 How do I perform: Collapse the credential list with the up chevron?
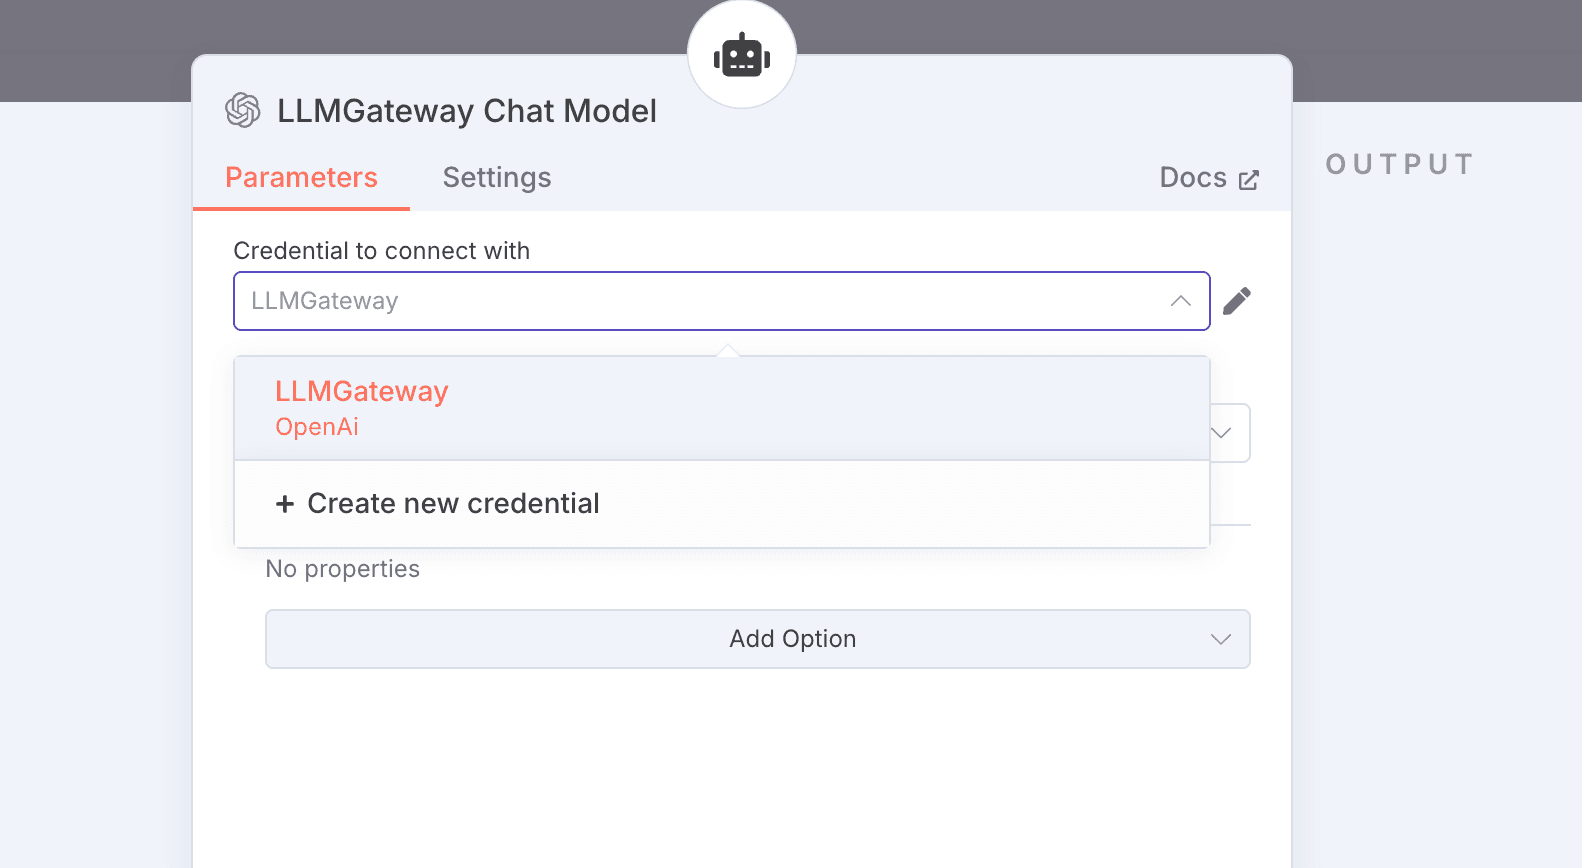point(1180,301)
